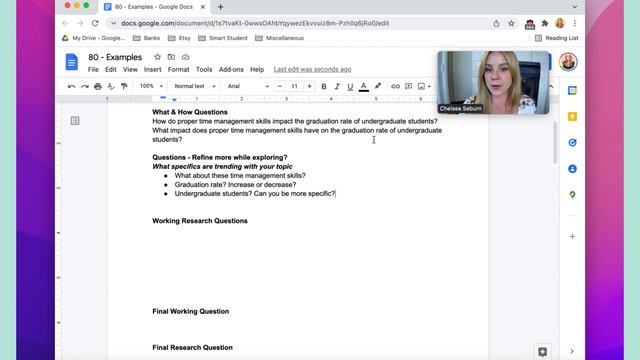Viewport: 640px width, 360px height.
Task: Increase font size with plus button
Action: pos(309,86)
